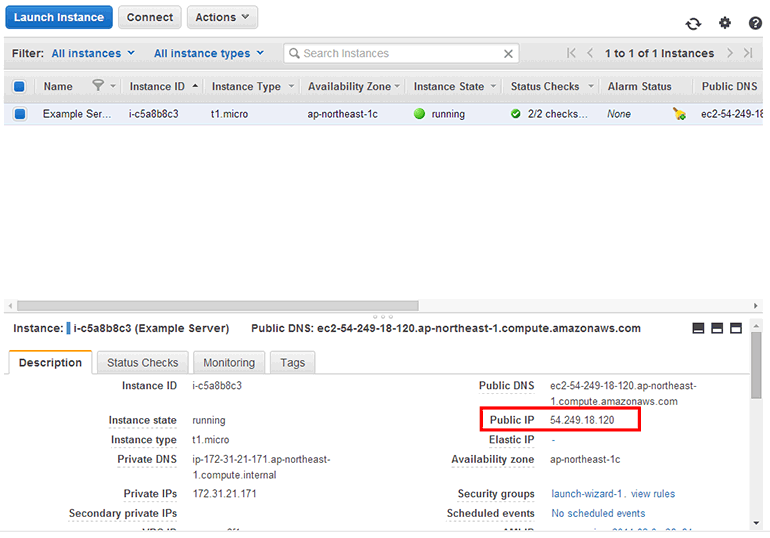Viewport: 770px width, 538px height.
Task: Open the launch-wizard-1 security group link
Action: pos(587,494)
